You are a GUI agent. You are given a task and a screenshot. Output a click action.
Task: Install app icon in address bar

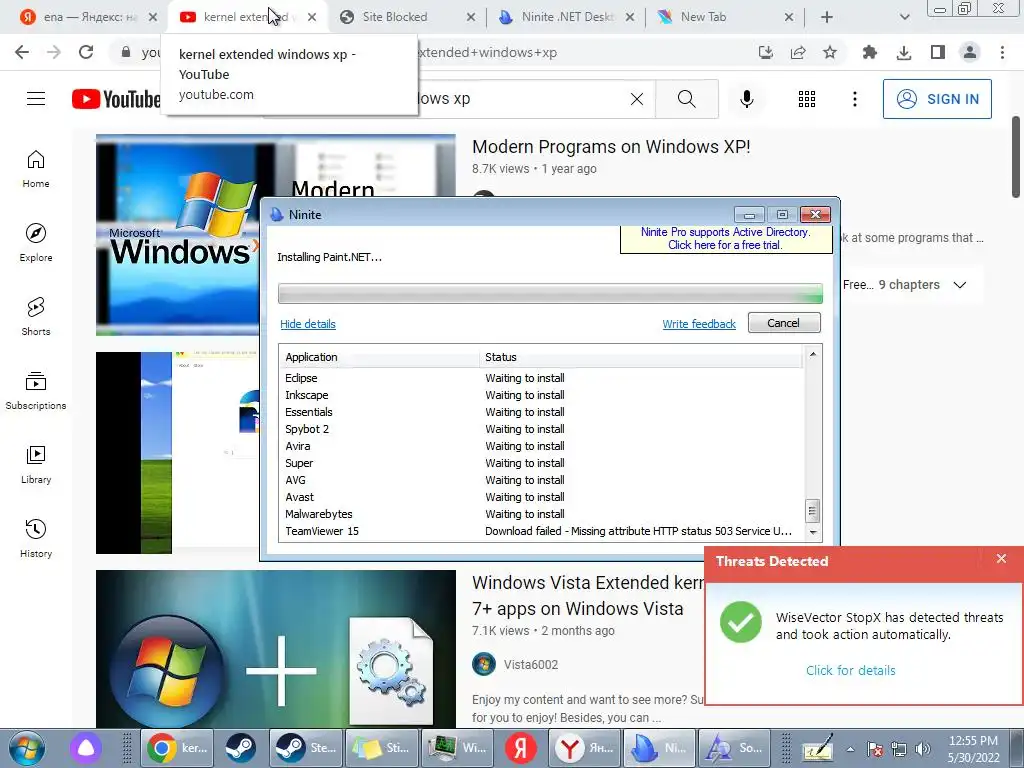tap(766, 52)
